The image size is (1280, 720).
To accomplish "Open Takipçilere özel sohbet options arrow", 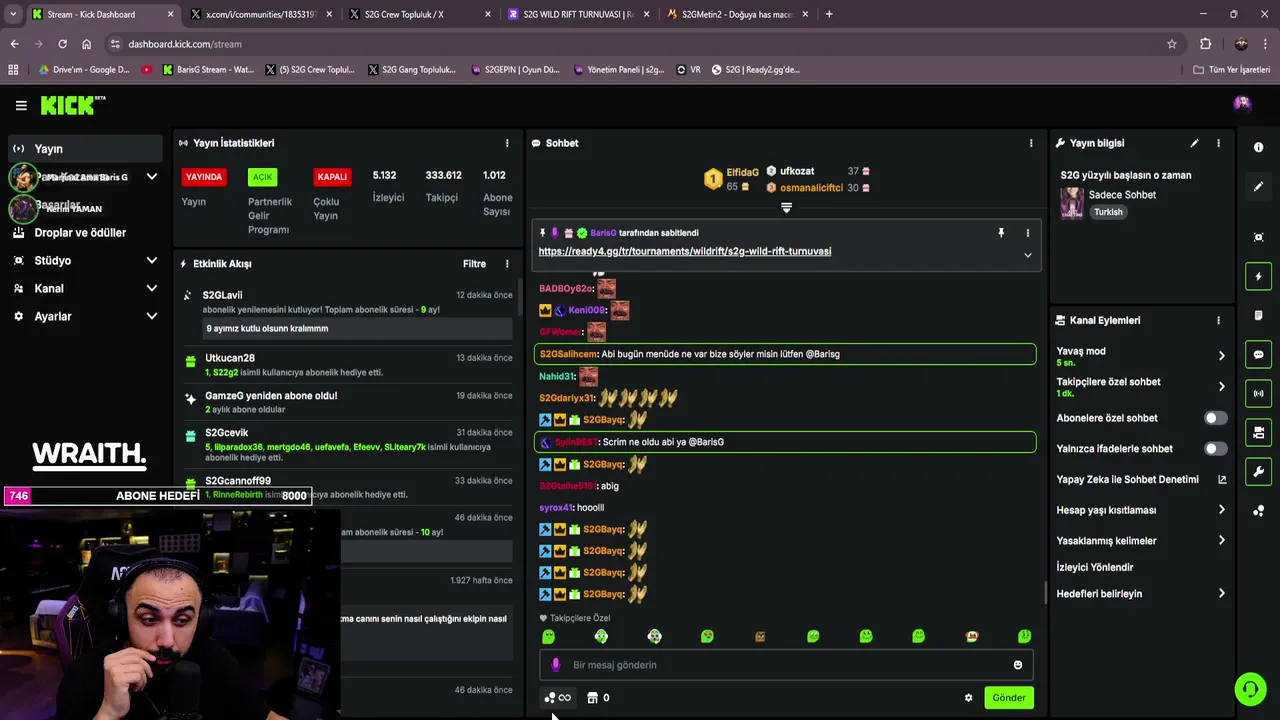I will pyautogui.click(x=1221, y=387).
